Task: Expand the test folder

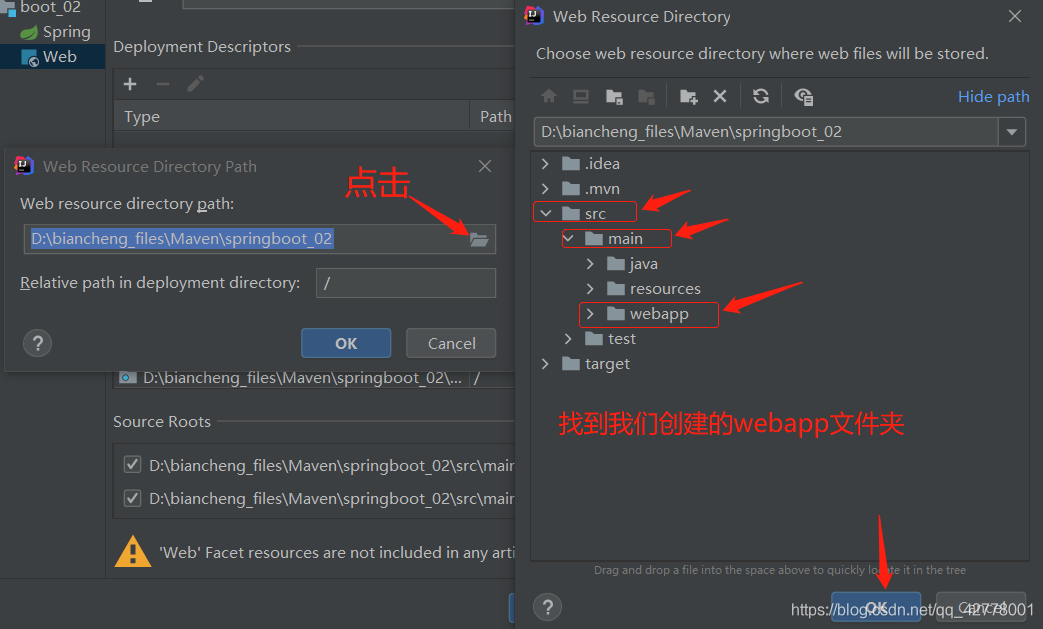Action: click(x=568, y=339)
